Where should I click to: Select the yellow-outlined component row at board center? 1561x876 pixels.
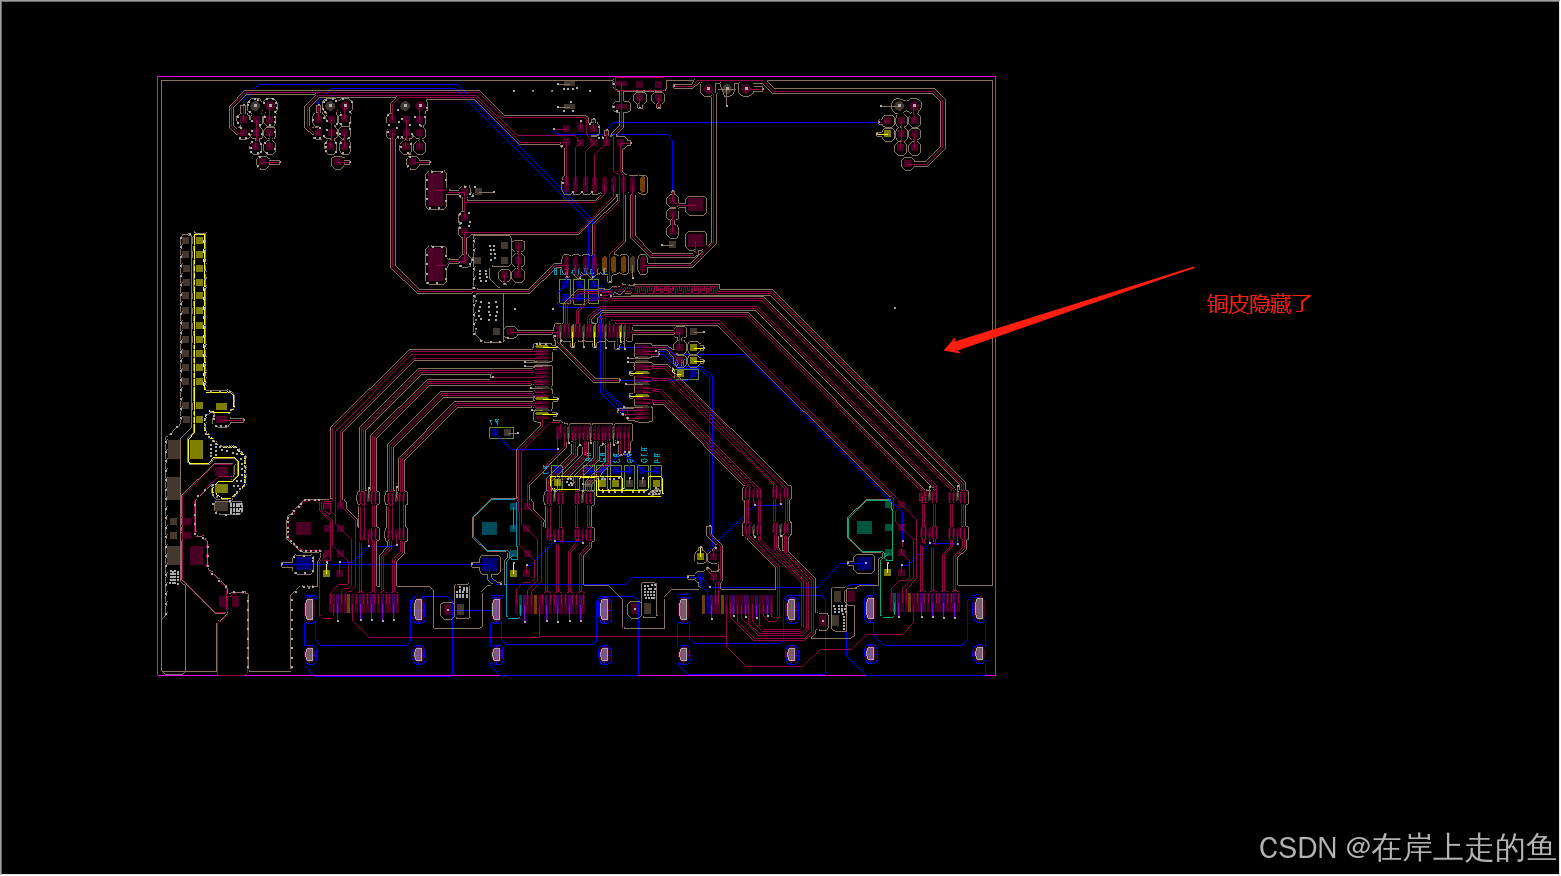(605, 485)
